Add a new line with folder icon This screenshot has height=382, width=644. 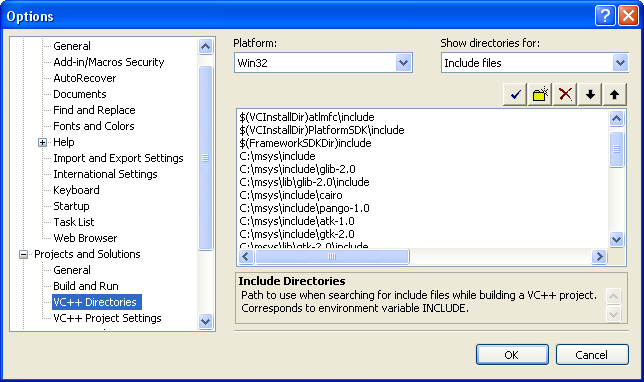point(540,94)
